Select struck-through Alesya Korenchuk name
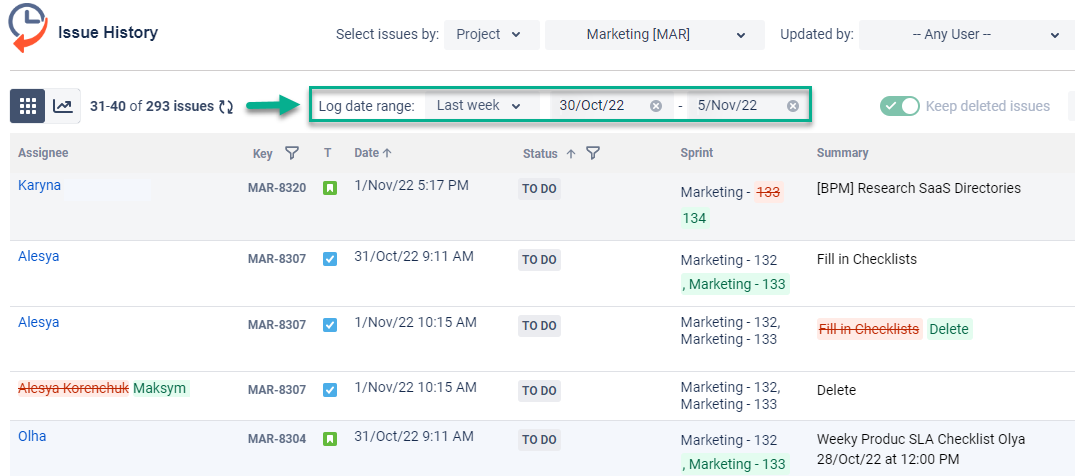 [x=73, y=388]
